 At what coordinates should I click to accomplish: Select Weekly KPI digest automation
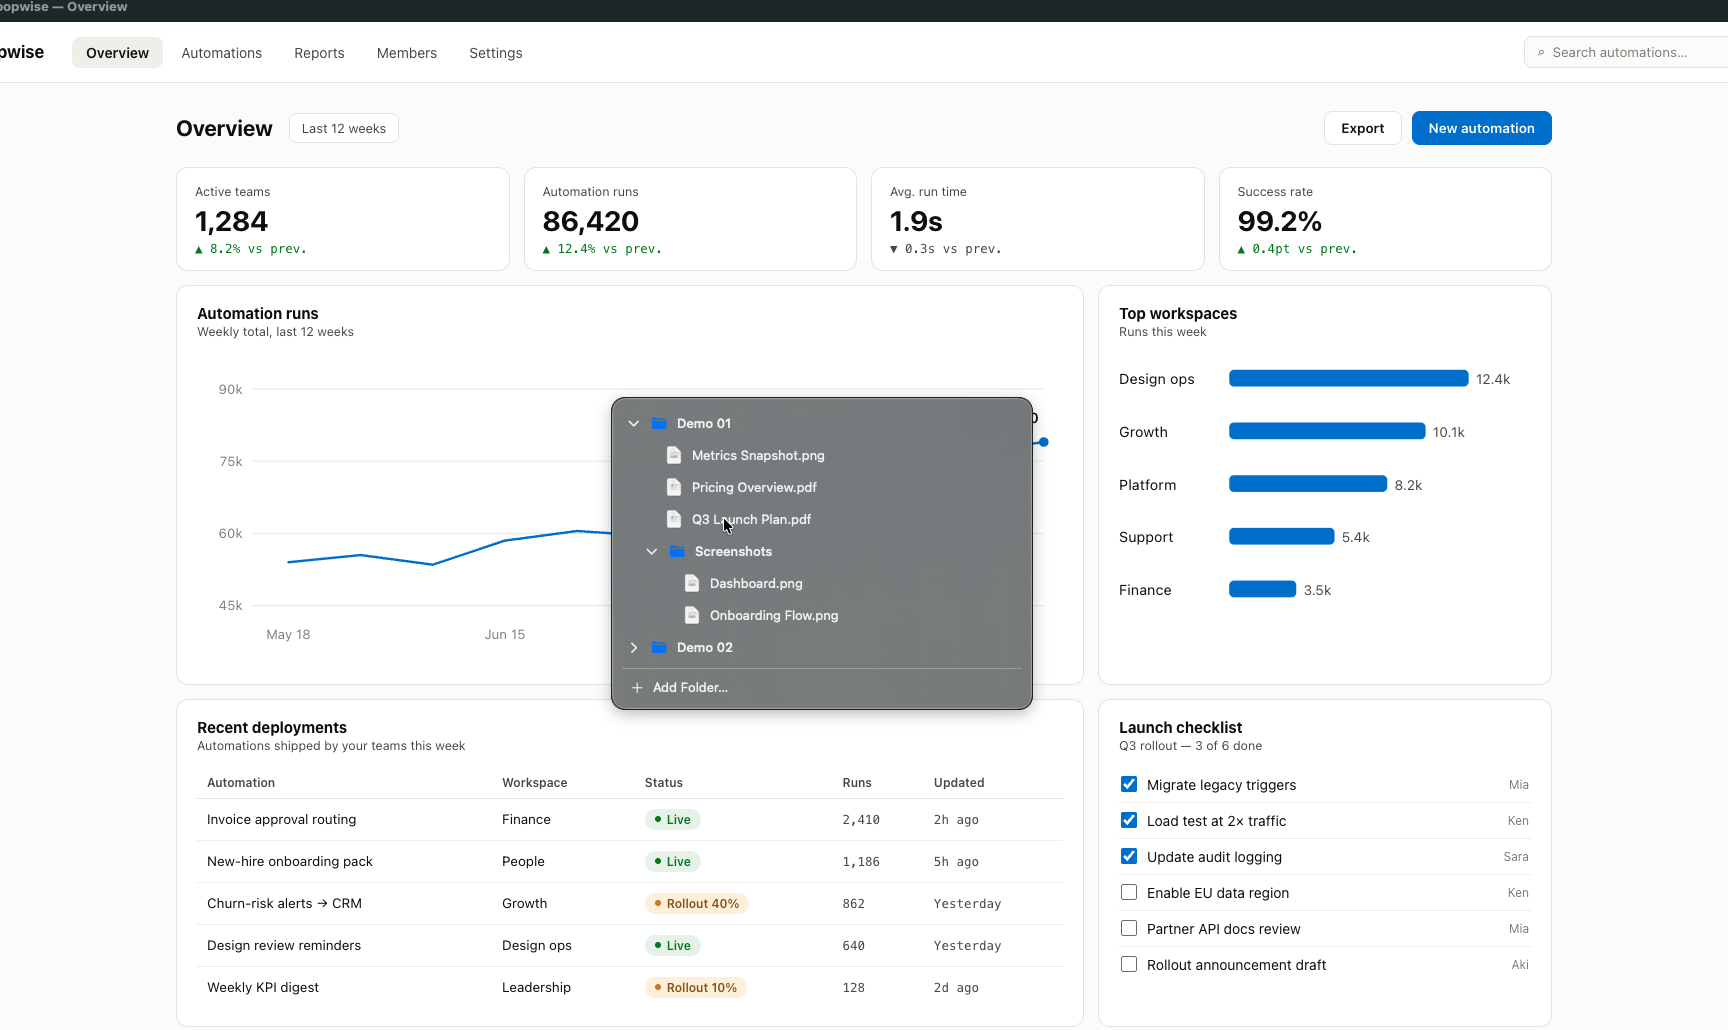630,987
